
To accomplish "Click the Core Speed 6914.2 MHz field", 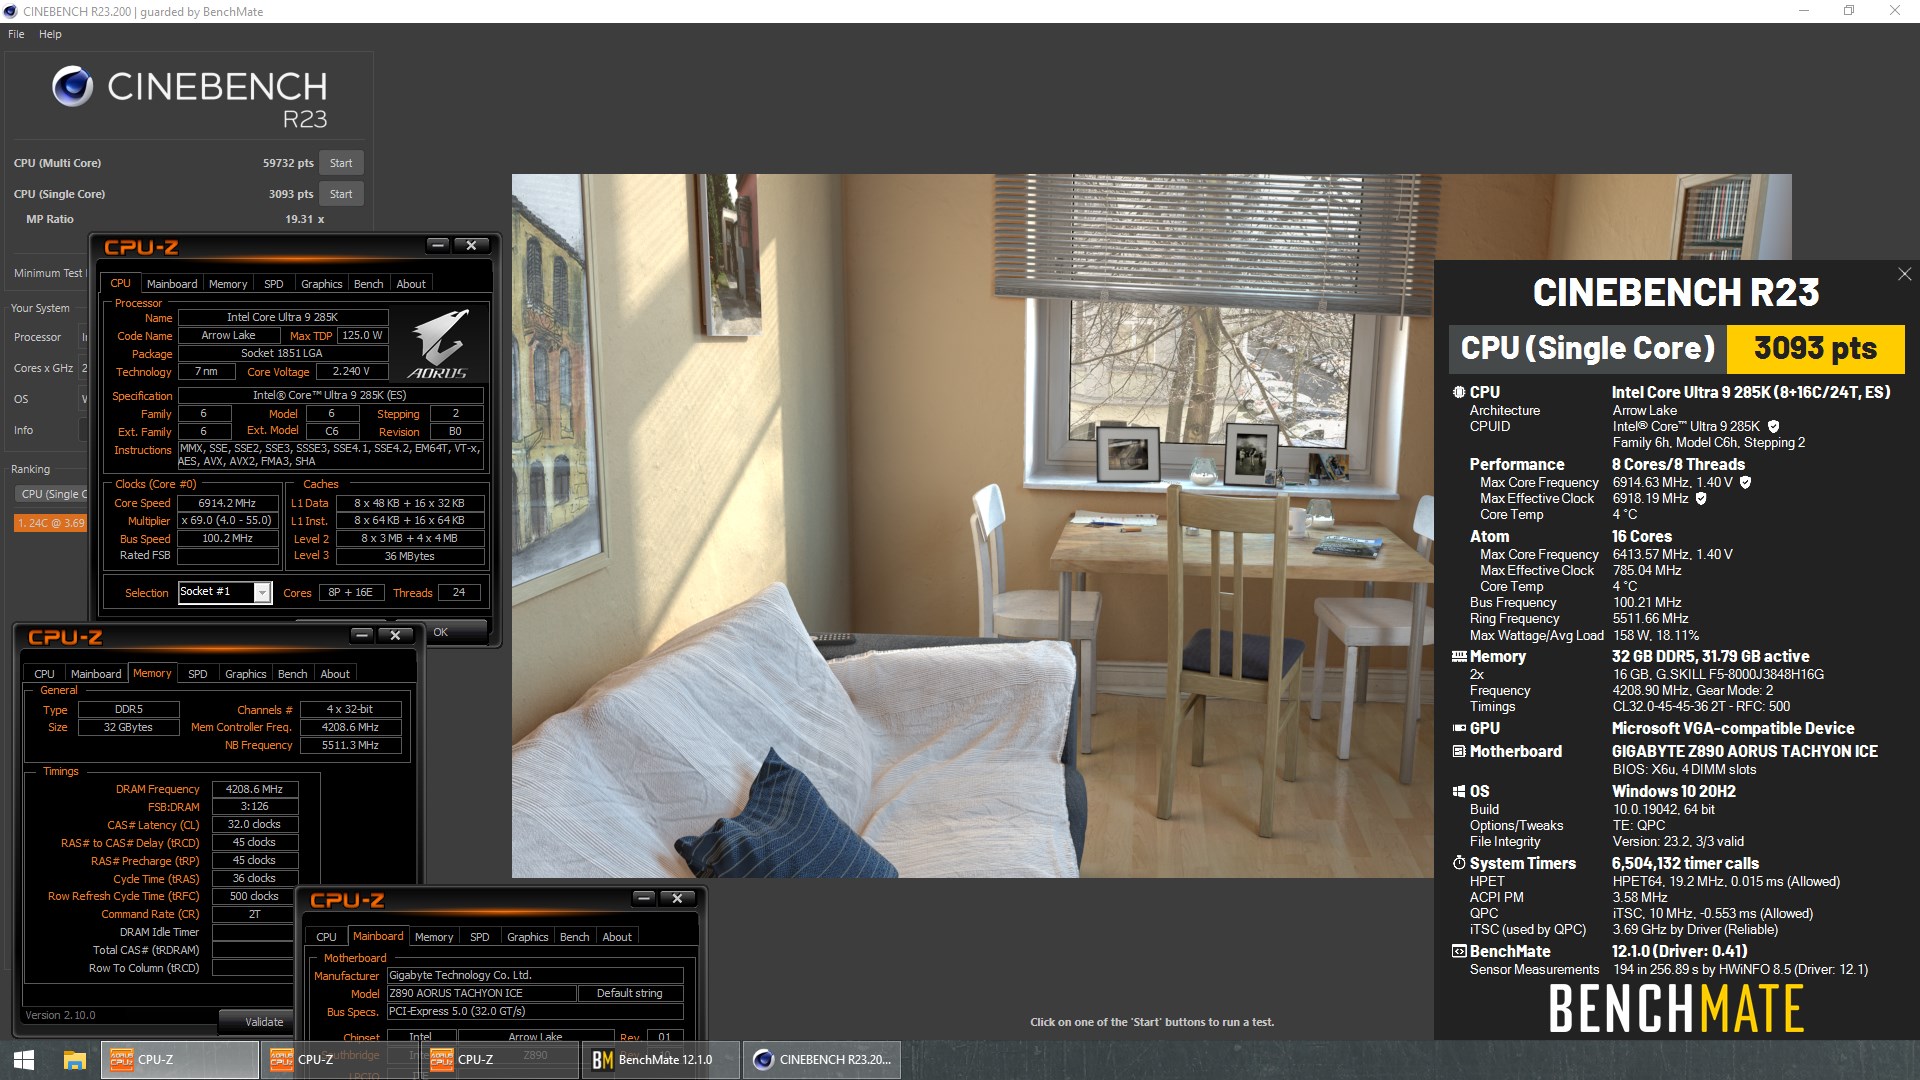I will point(227,503).
